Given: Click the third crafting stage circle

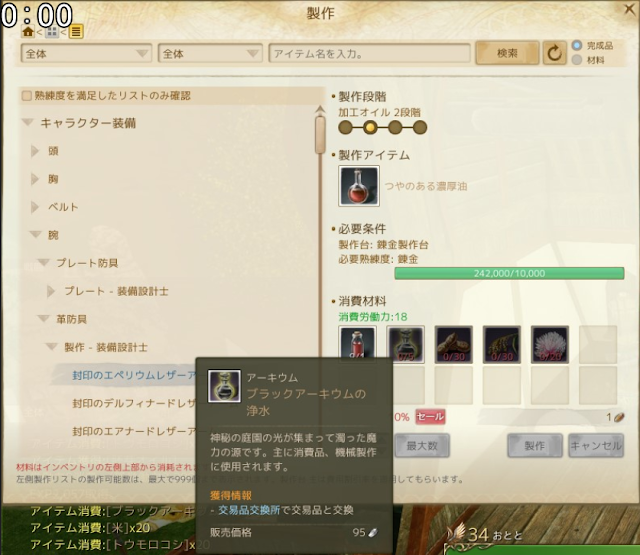Looking at the screenshot, I should (395, 127).
